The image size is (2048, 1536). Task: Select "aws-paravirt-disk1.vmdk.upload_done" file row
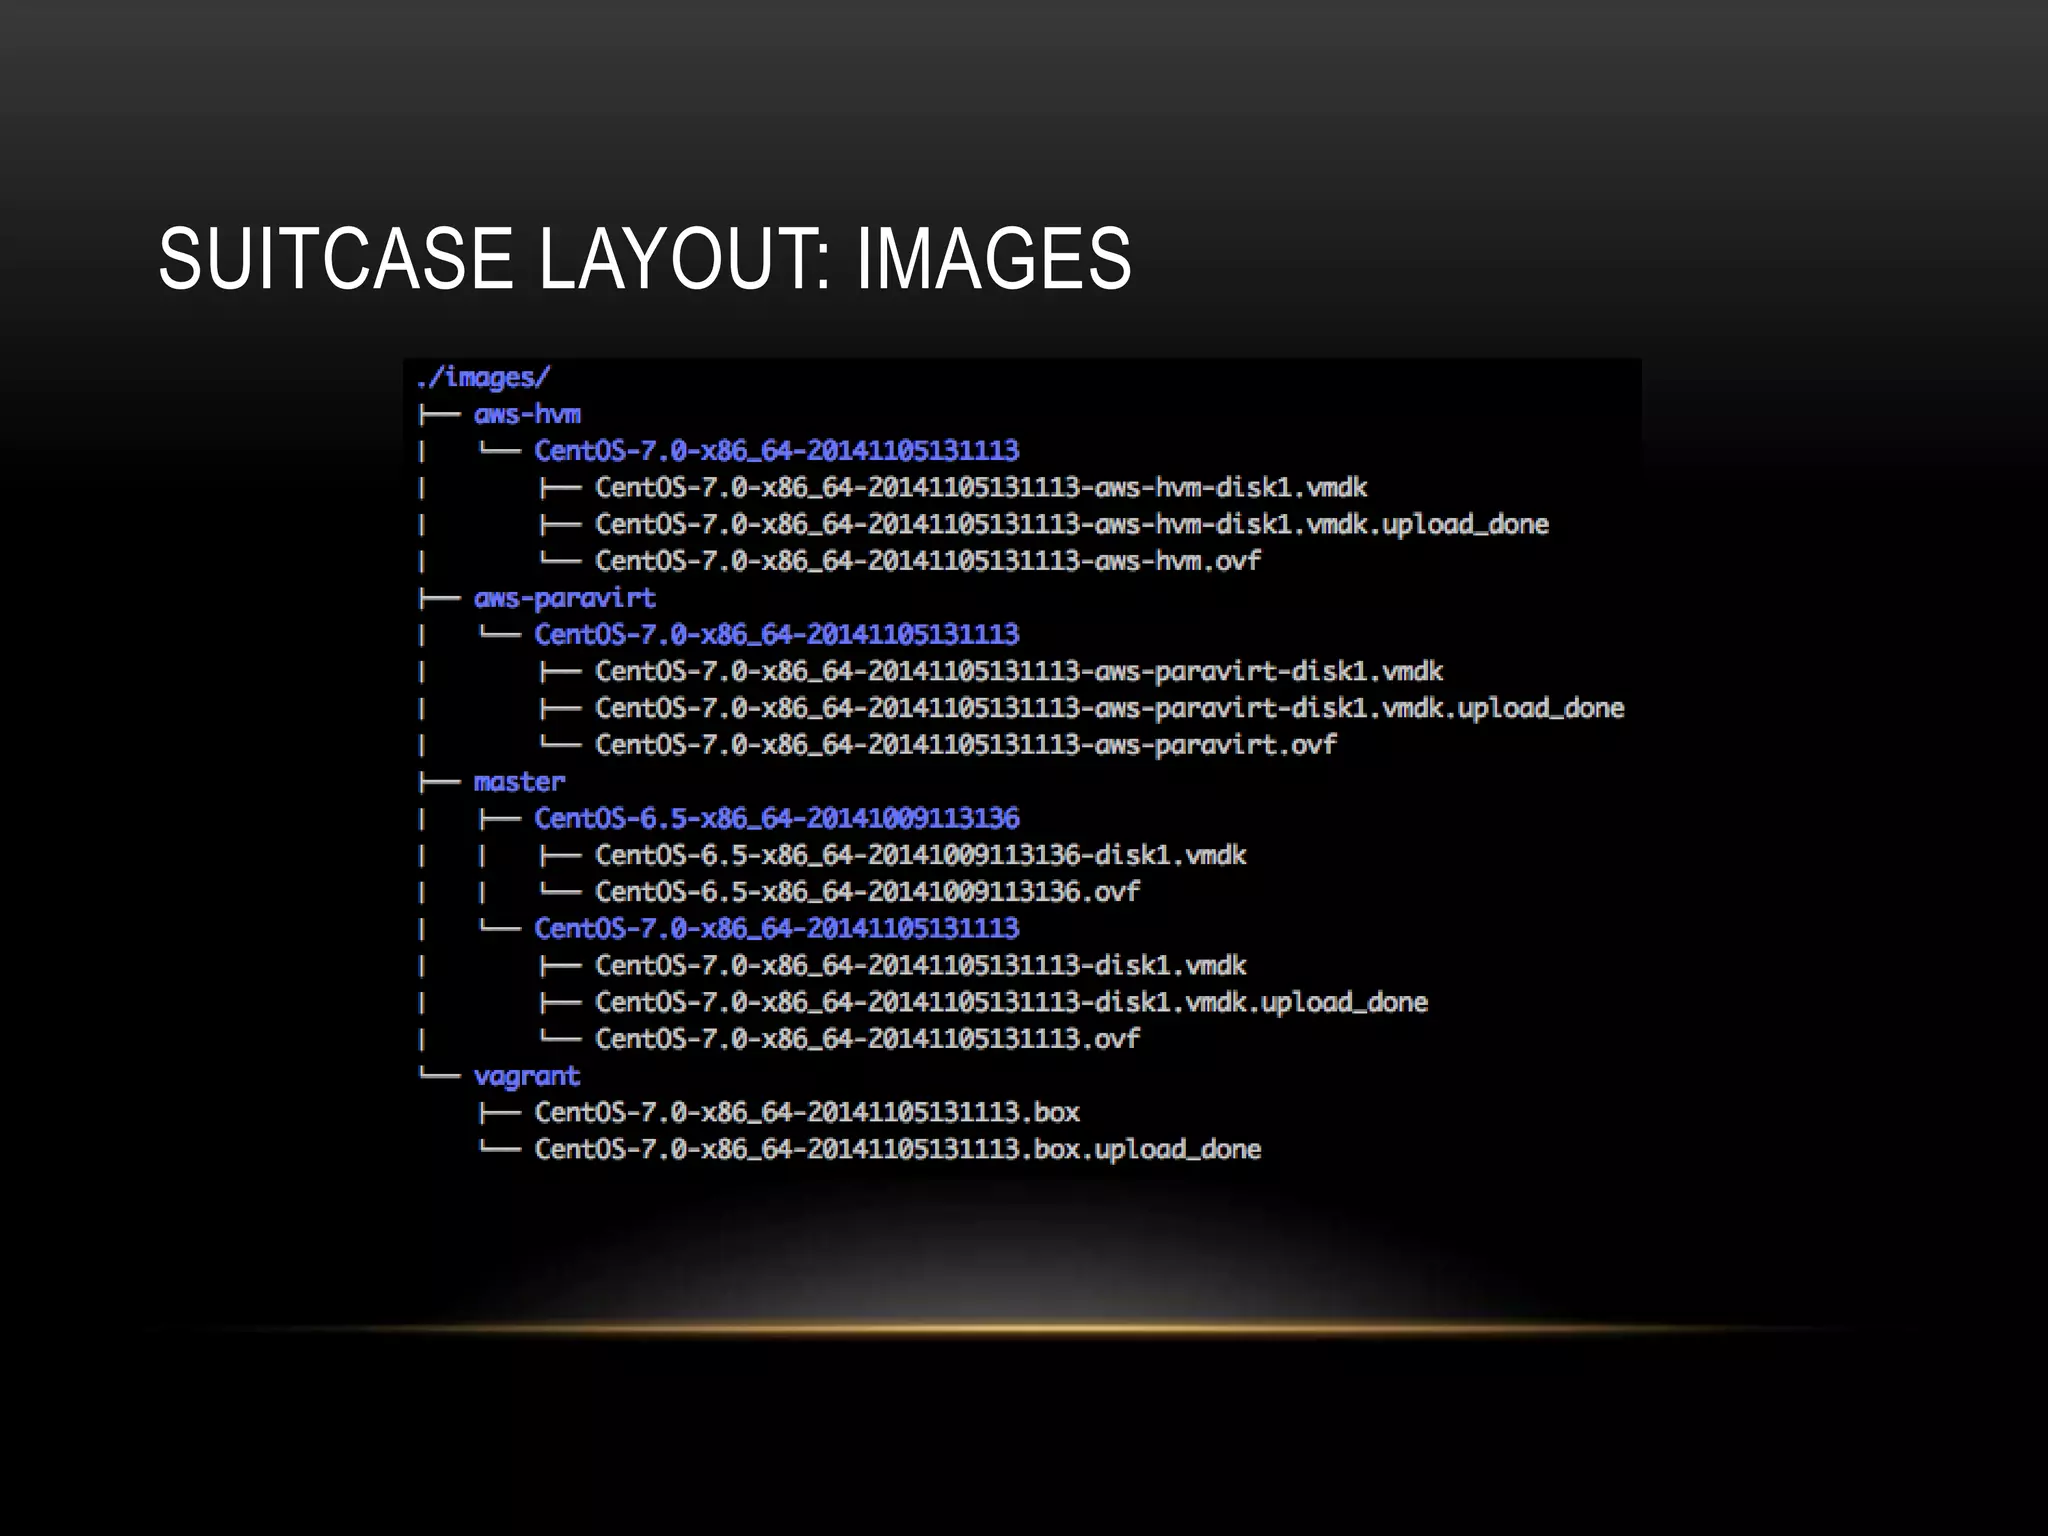click(x=1110, y=708)
